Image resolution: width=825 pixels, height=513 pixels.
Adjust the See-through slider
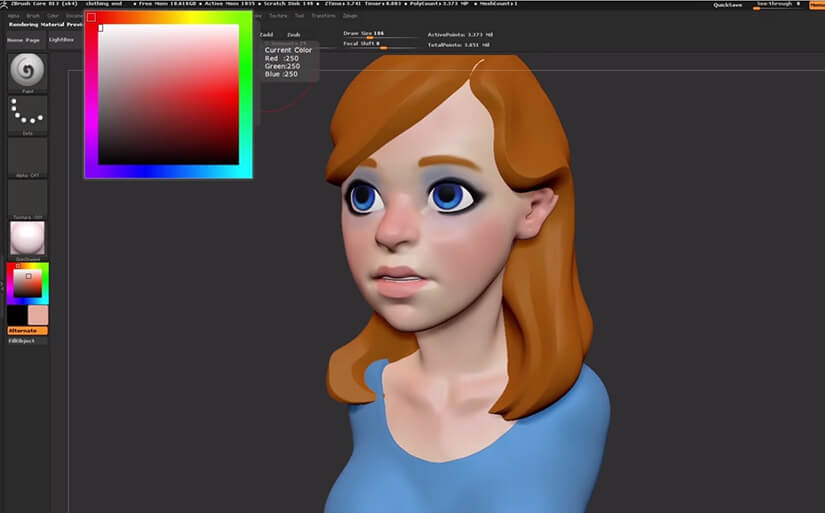778,5
